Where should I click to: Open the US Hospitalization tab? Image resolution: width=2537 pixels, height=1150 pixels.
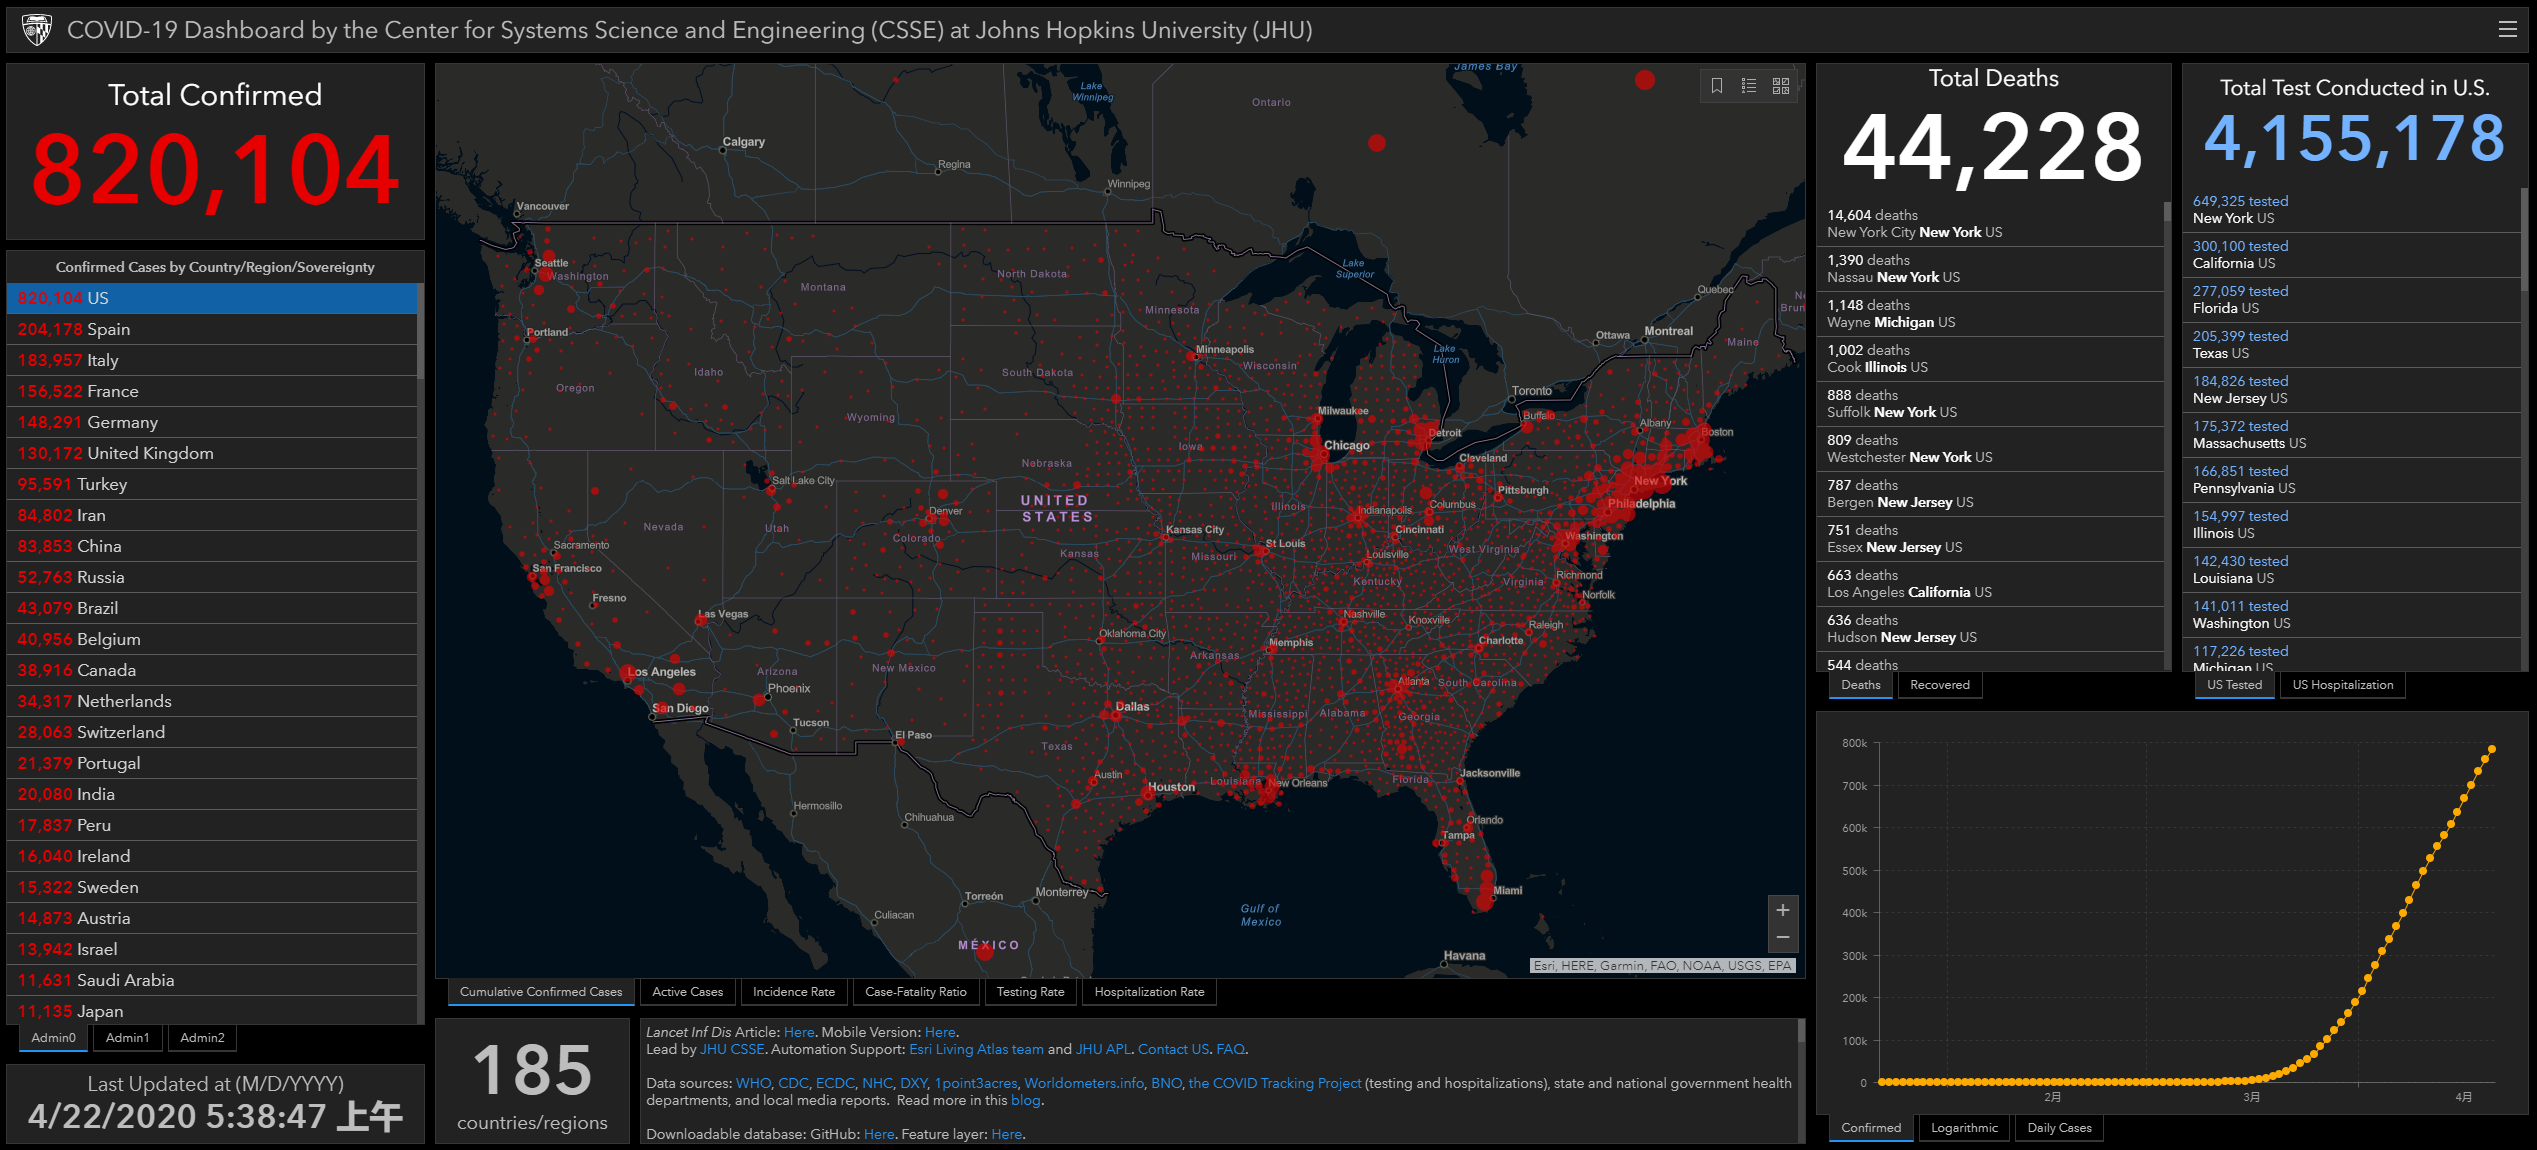[x=2342, y=685]
